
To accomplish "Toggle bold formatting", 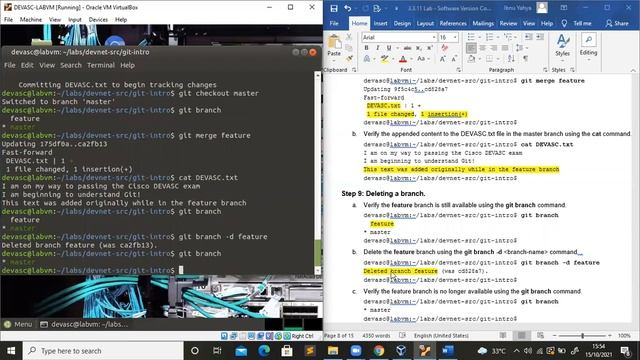I will 366,48.
